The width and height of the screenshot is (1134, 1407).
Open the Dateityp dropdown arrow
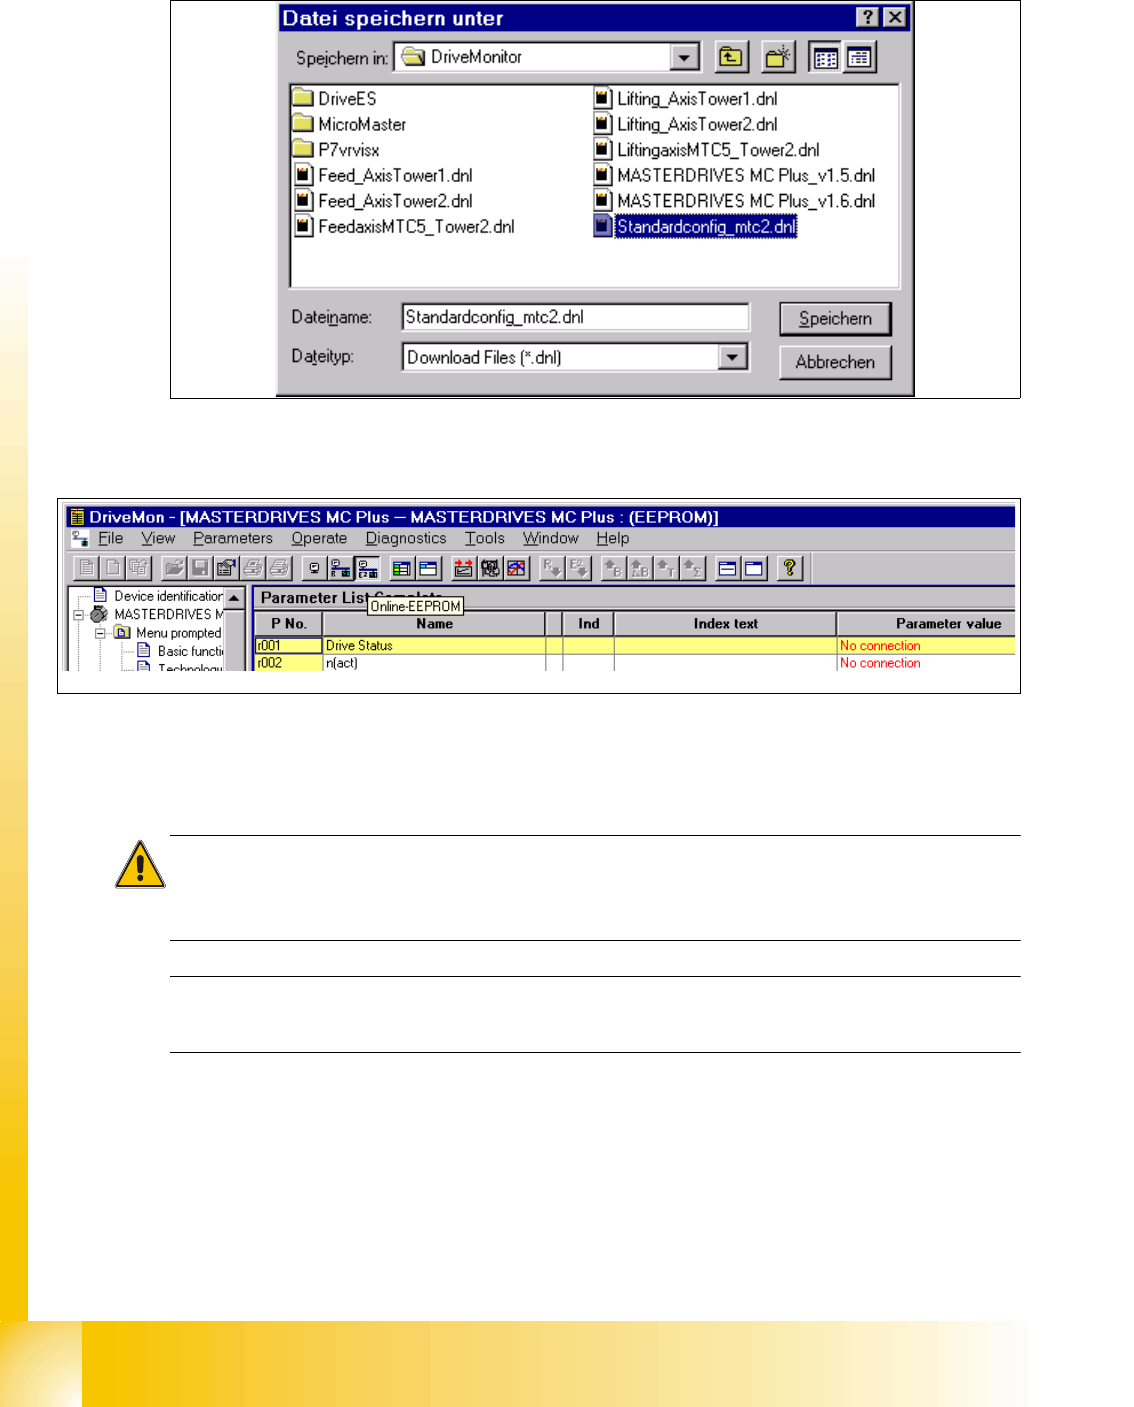[733, 356]
